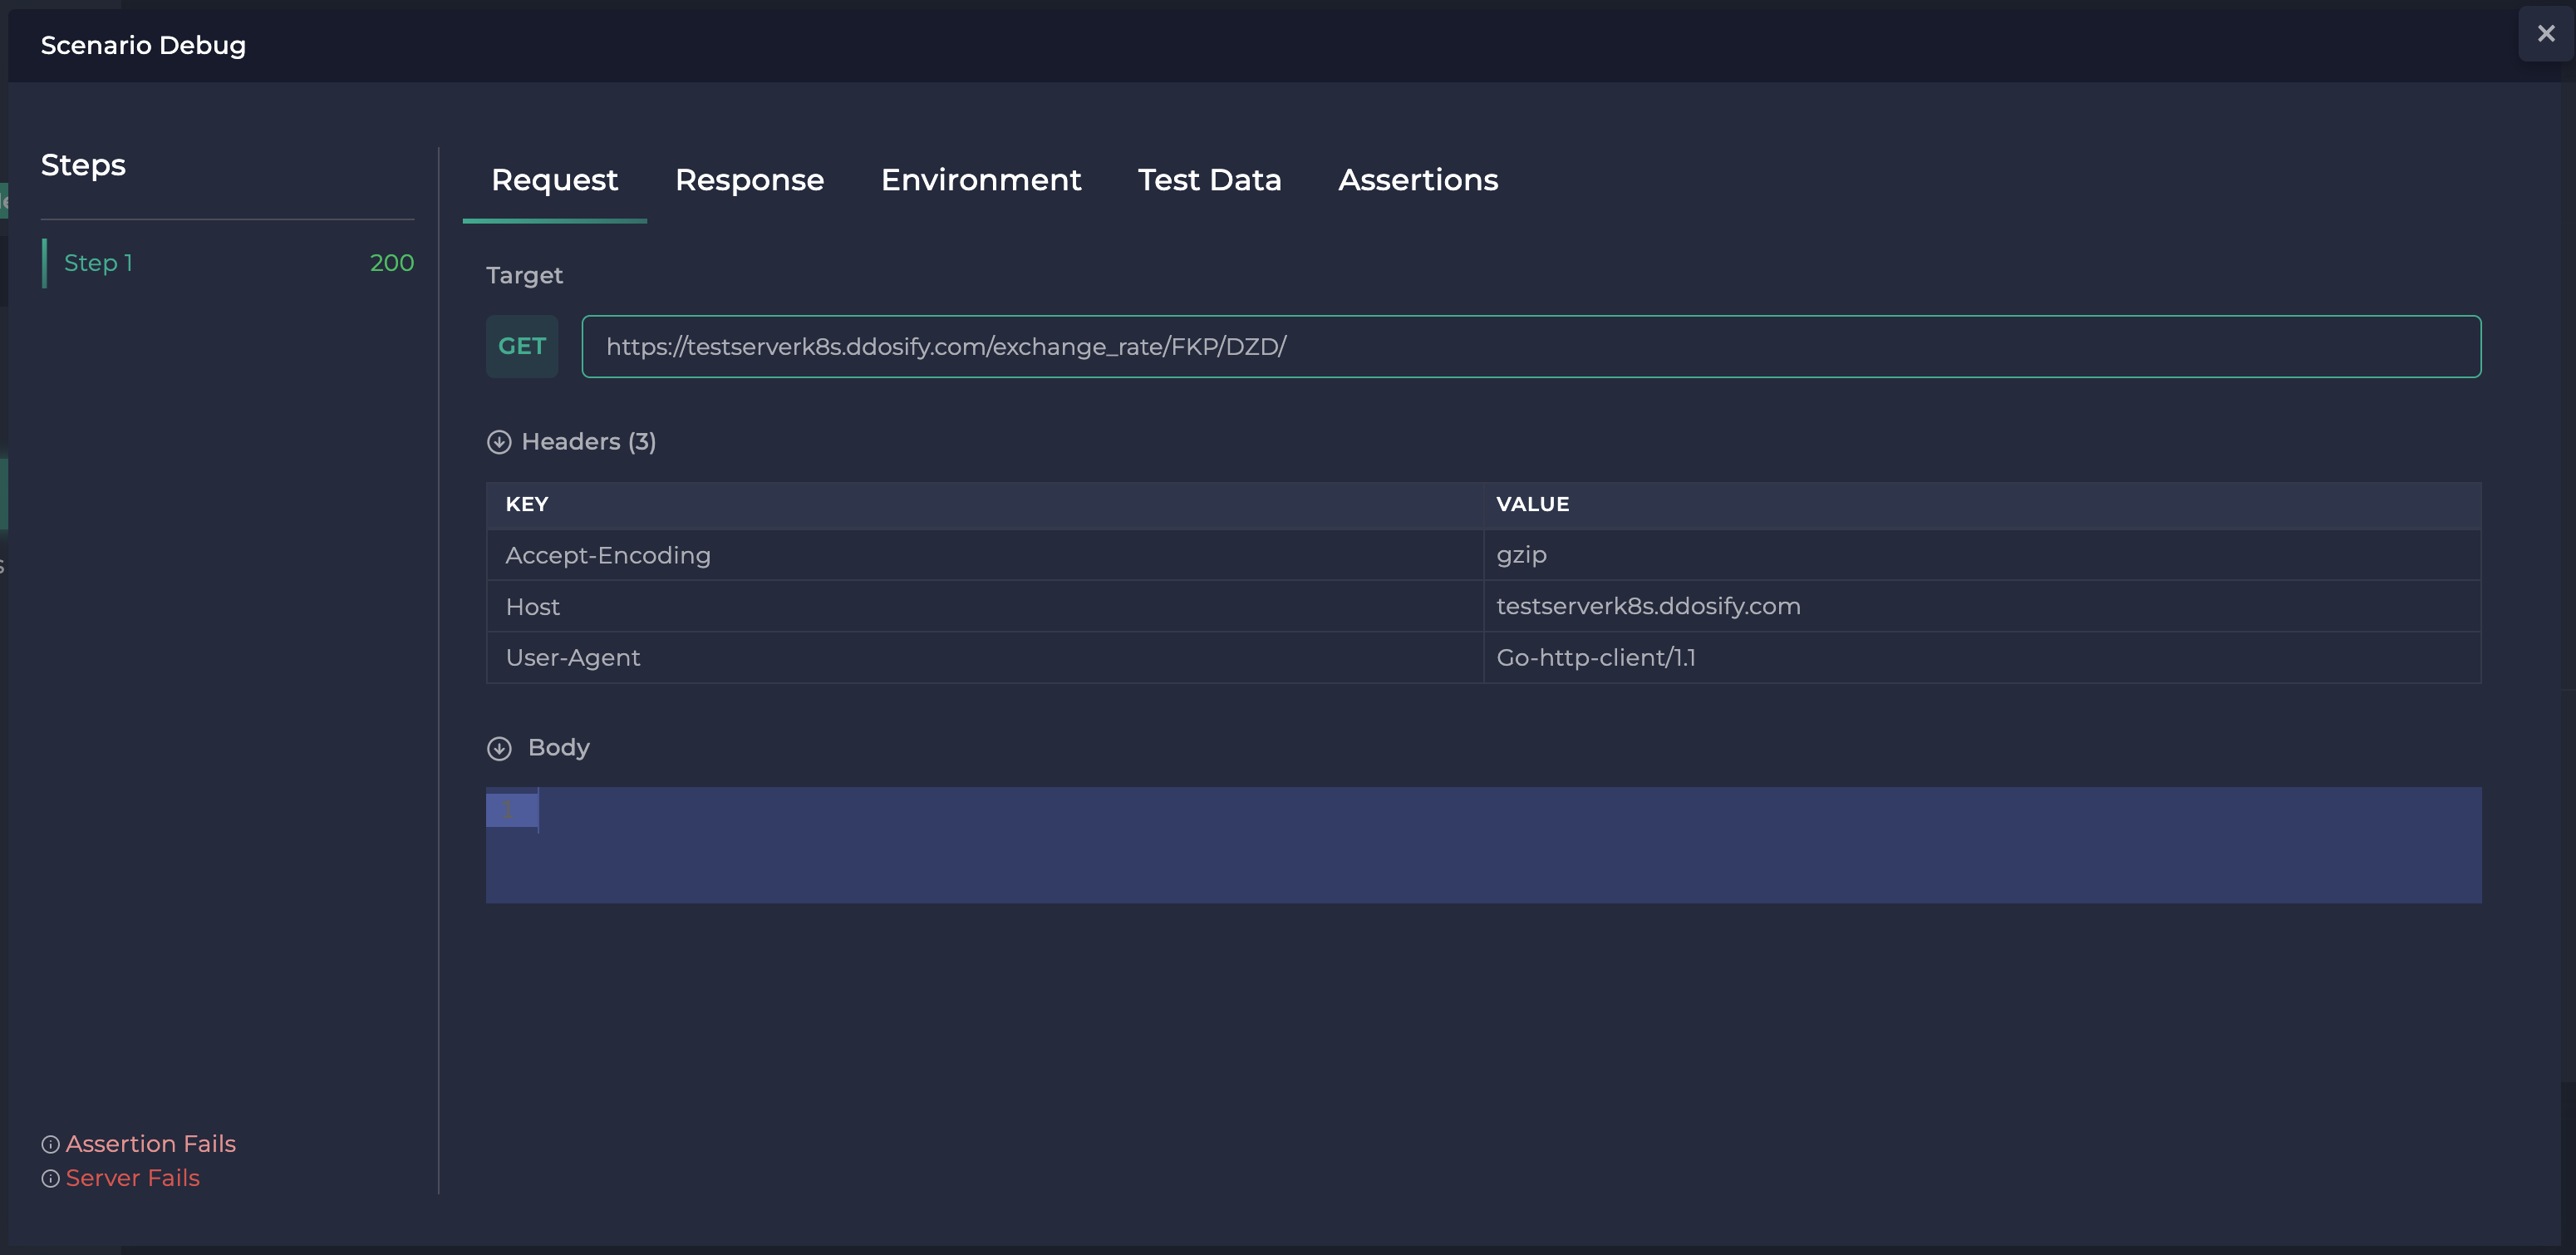
Task: Collapse Step 1 in the Steps panel
Action: click(x=98, y=262)
